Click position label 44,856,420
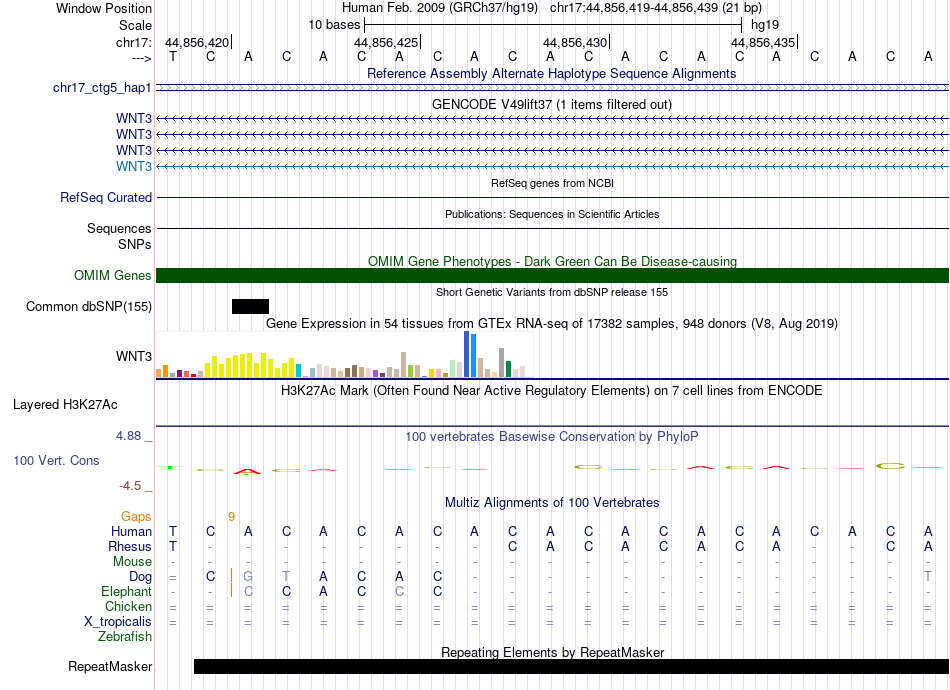Screen dimensions: 950x690 pos(197,42)
